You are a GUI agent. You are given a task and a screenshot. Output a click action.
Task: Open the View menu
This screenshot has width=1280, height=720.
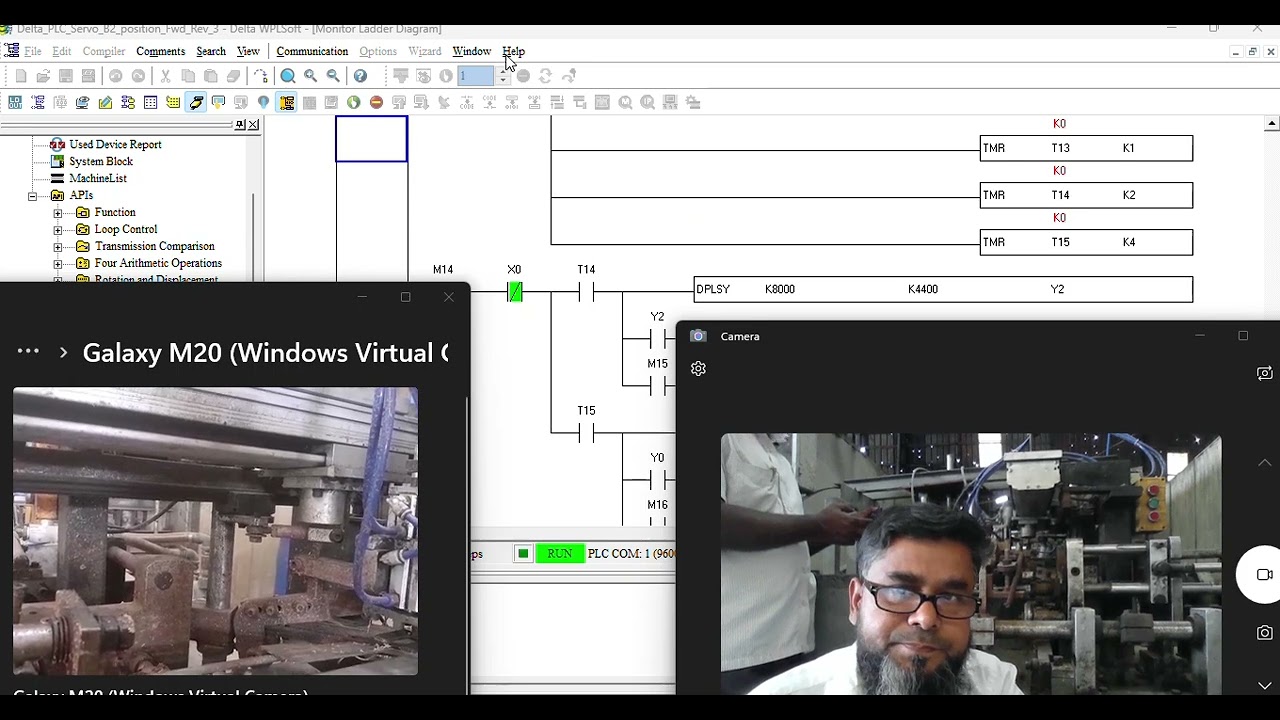pos(248,51)
